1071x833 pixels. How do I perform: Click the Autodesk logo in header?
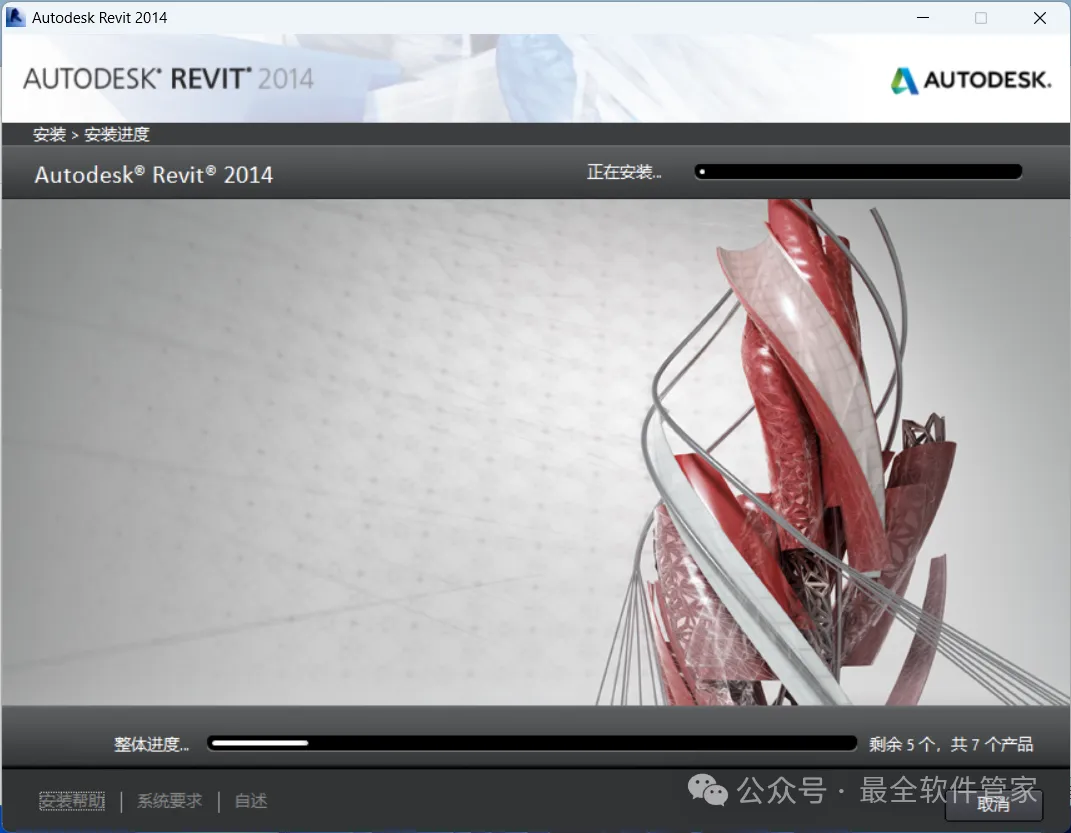point(971,81)
